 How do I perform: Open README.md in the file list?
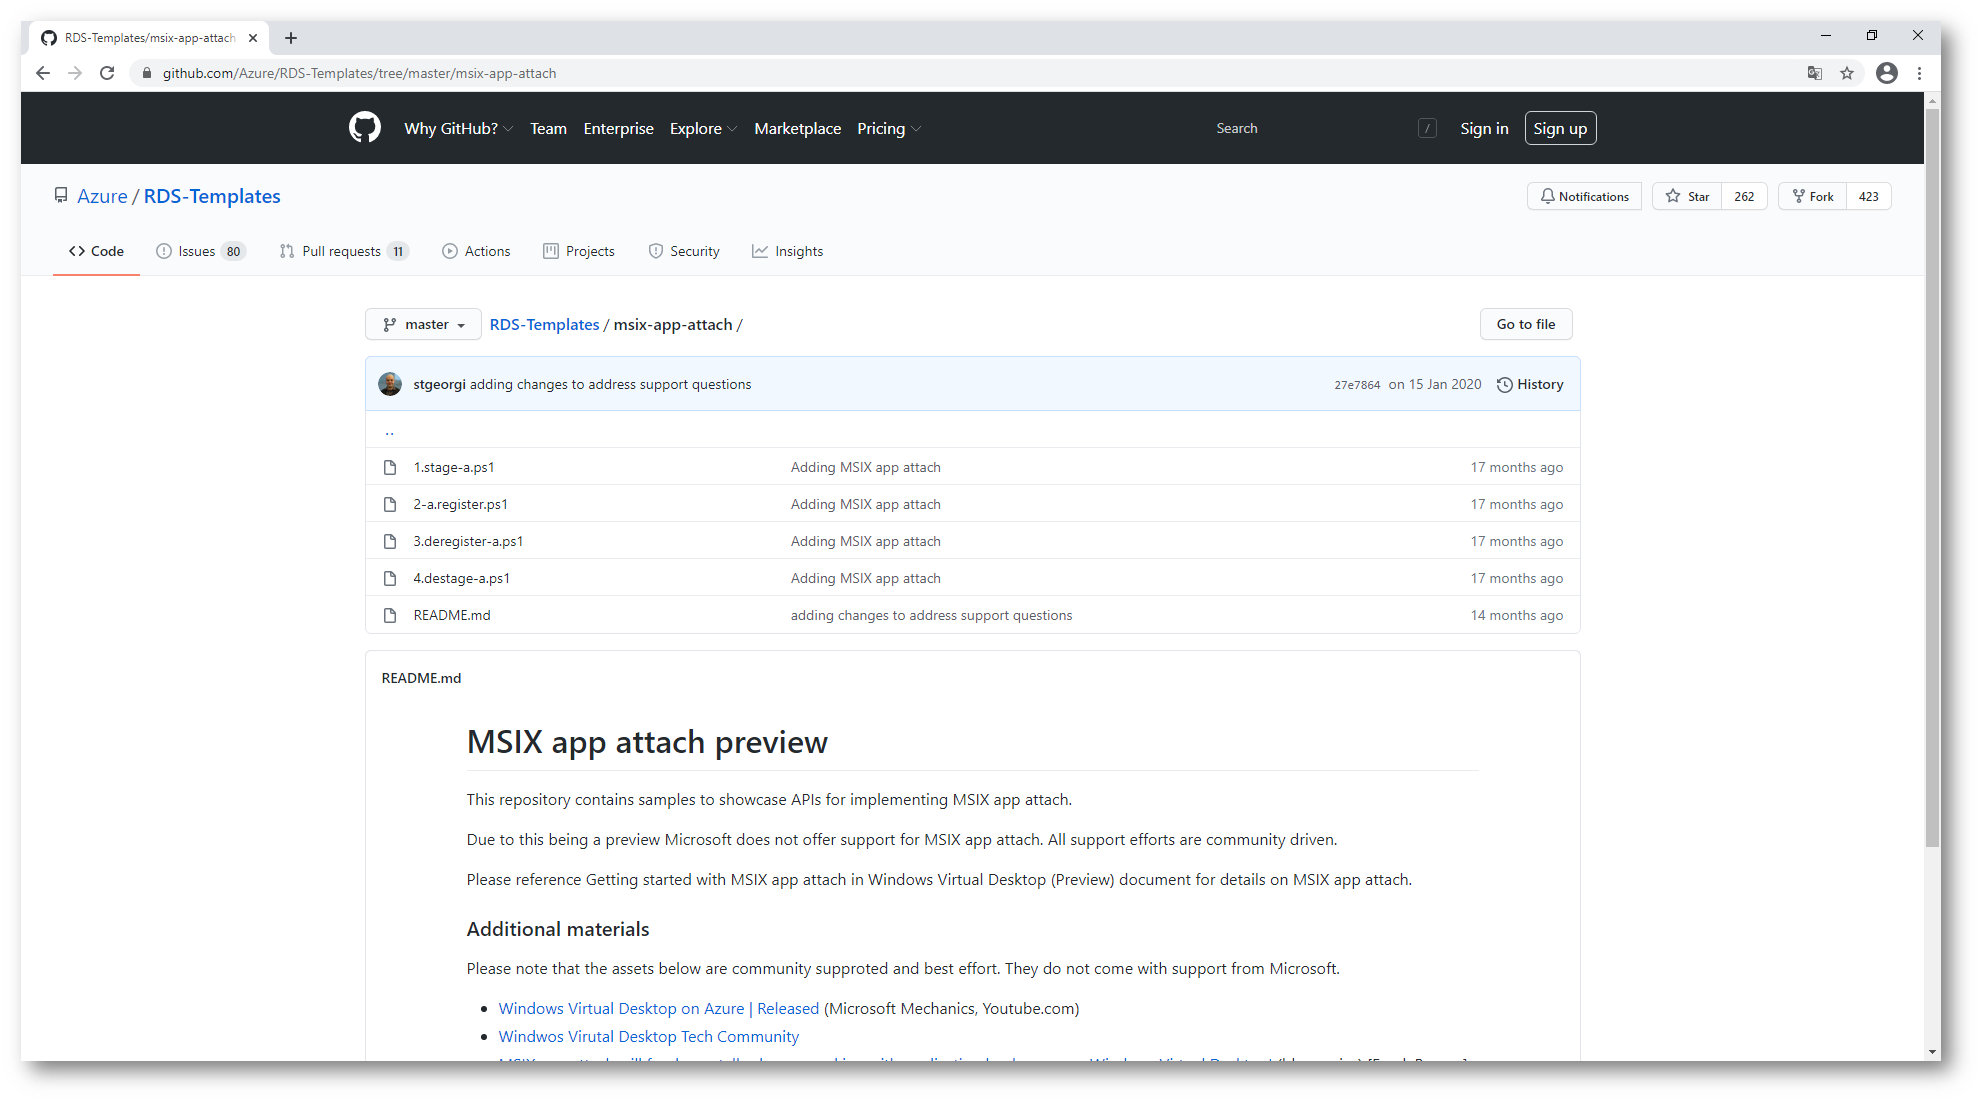[452, 615]
